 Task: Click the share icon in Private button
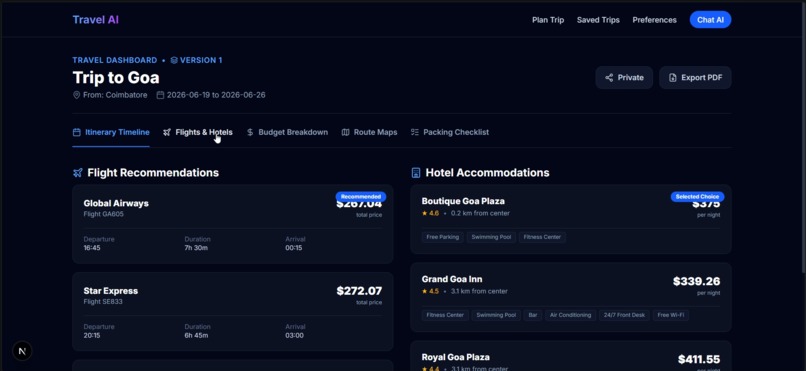tap(609, 78)
